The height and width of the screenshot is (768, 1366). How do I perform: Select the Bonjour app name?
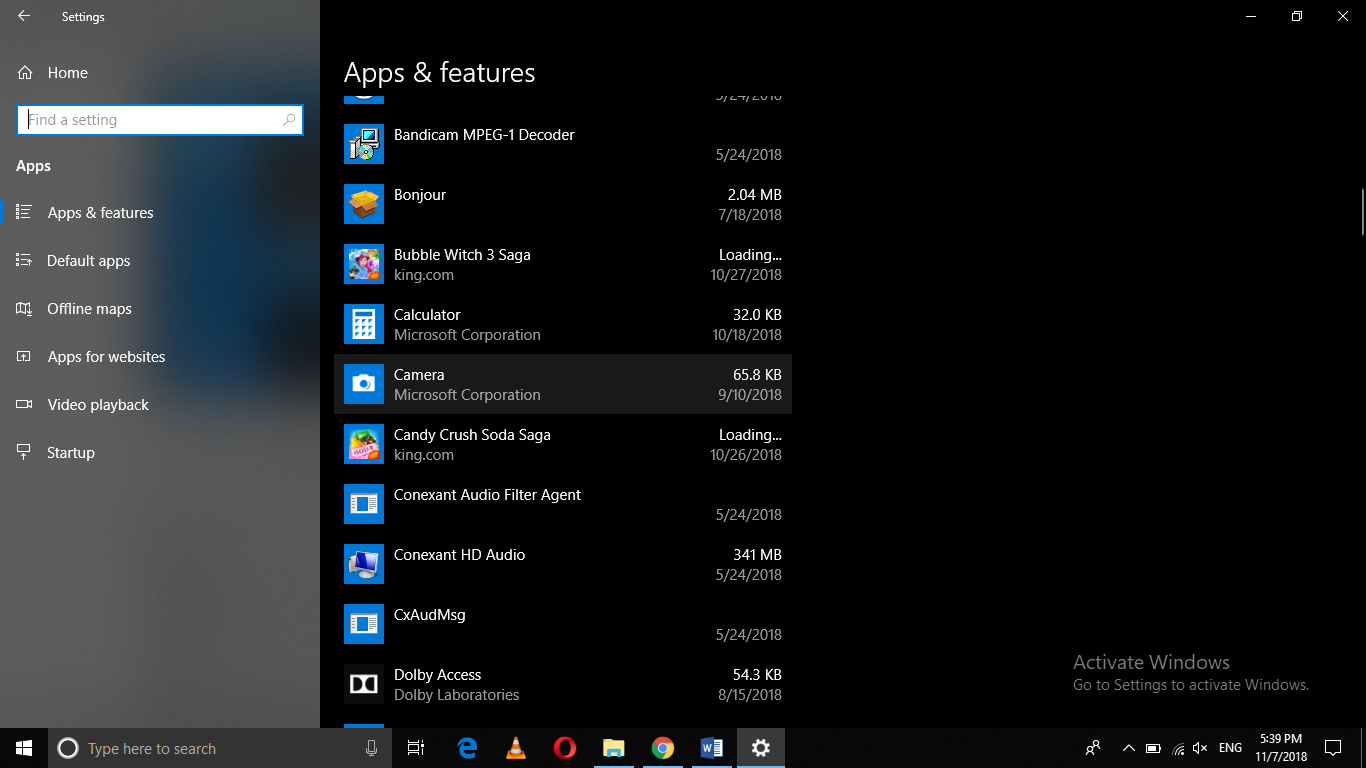pos(420,195)
